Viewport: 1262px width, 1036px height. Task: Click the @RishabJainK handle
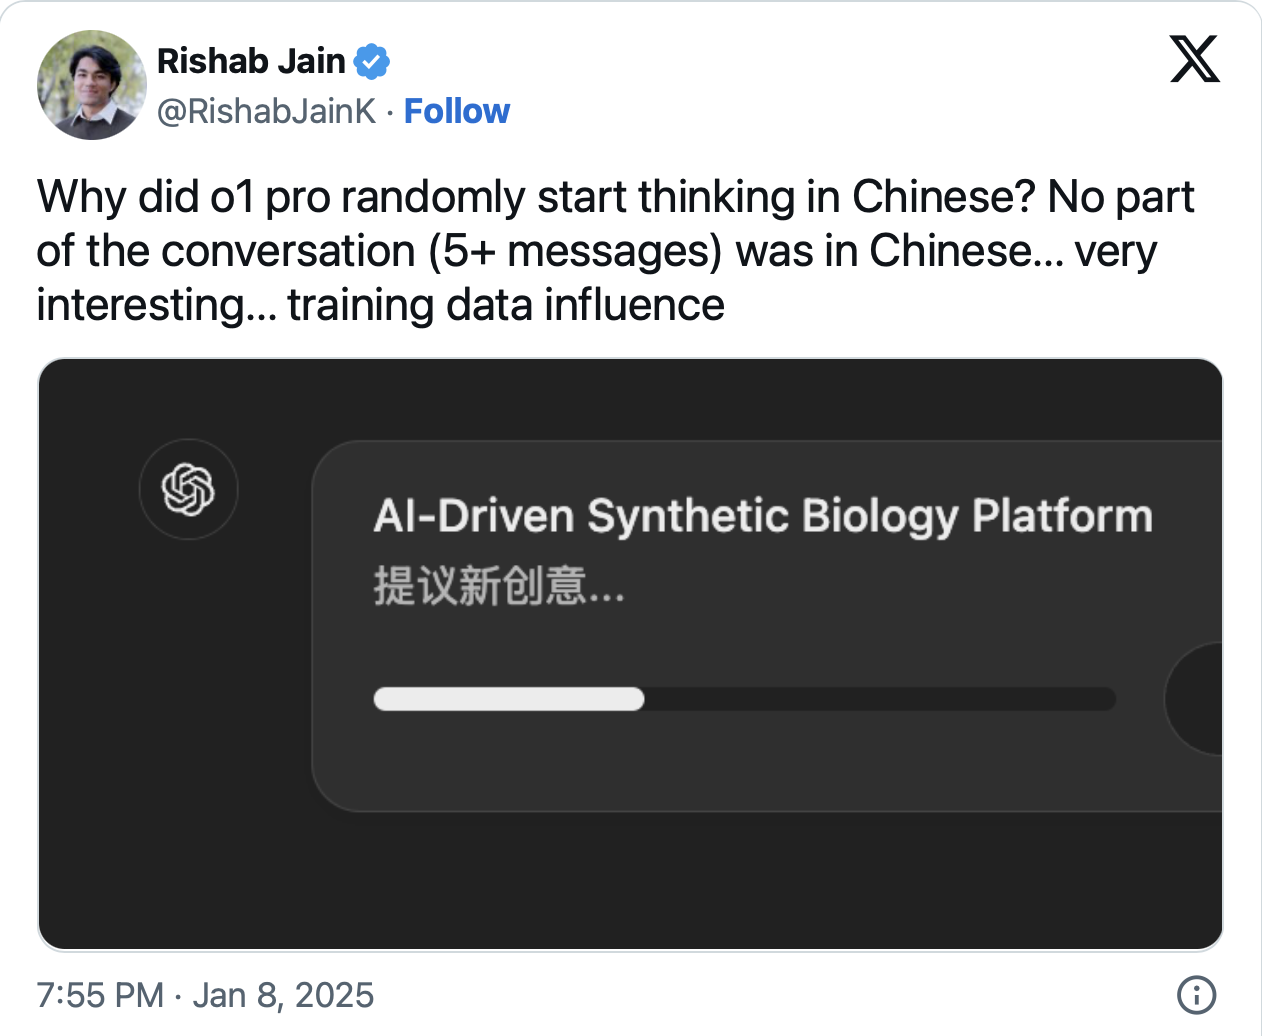[267, 111]
